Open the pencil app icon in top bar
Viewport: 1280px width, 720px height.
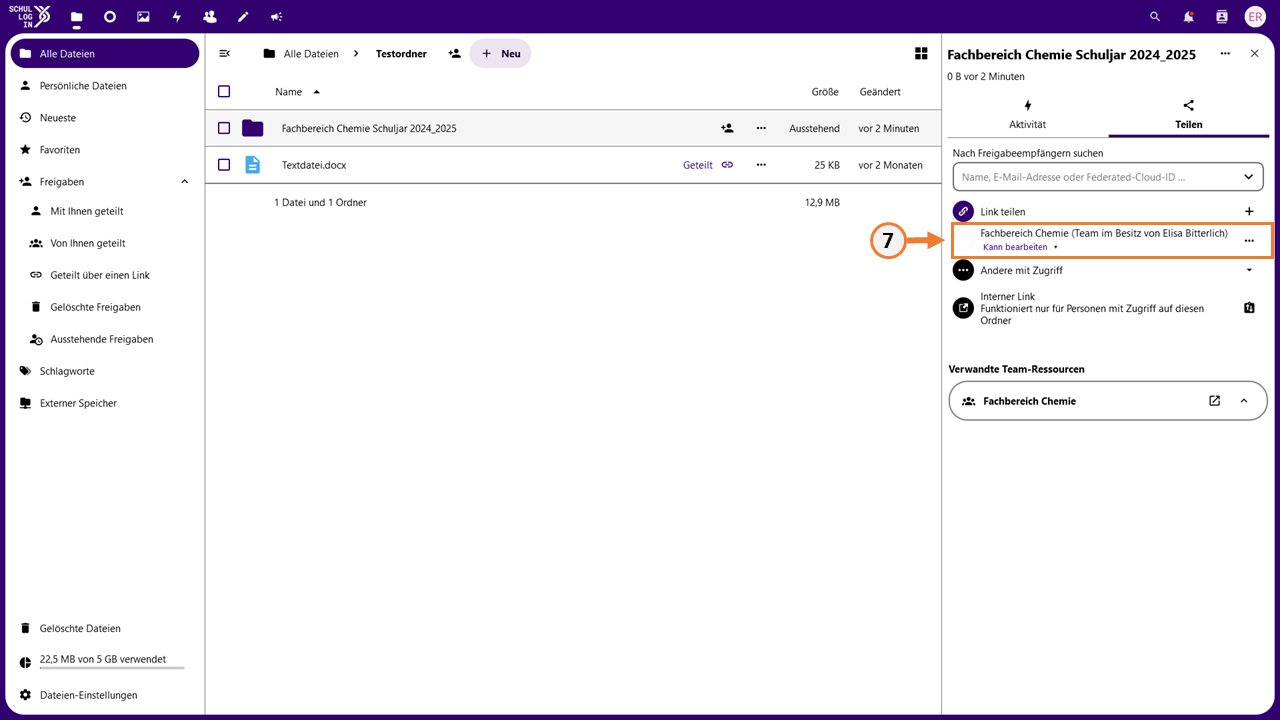pos(243,17)
